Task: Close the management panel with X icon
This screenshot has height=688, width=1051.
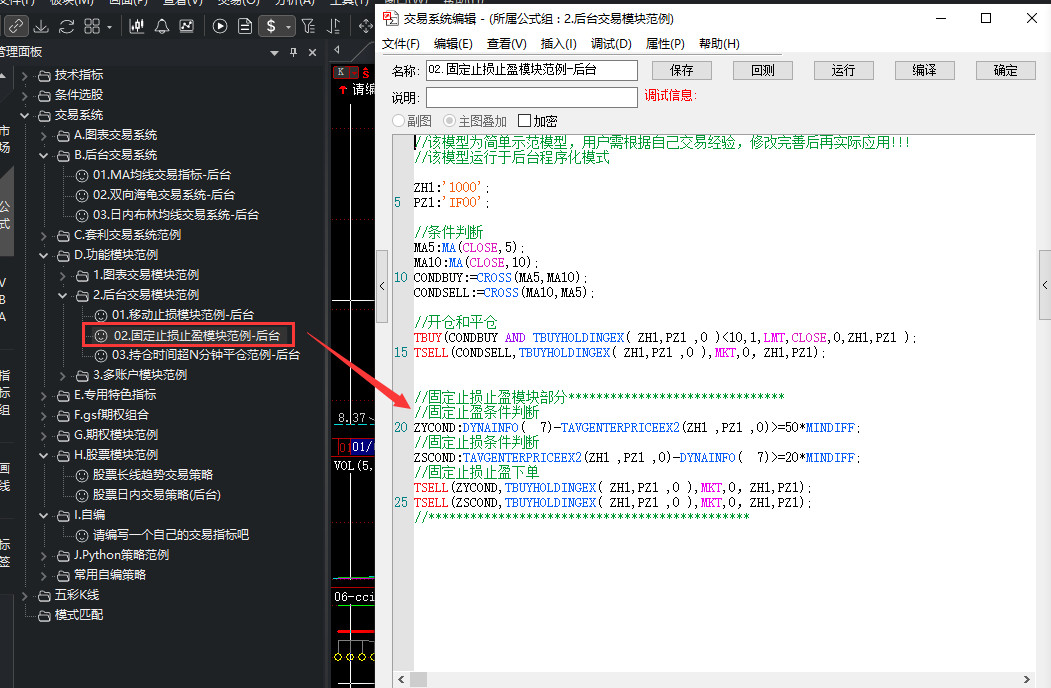Action: point(312,52)
